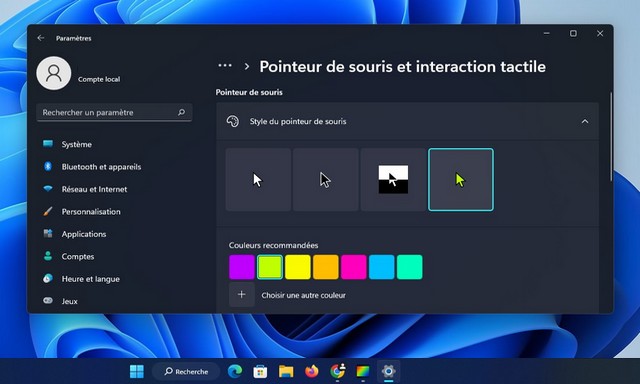Click the search magnifier icon in Rechercher un paramètre
This screenshot has width=640, height=384.
point(182,112)
